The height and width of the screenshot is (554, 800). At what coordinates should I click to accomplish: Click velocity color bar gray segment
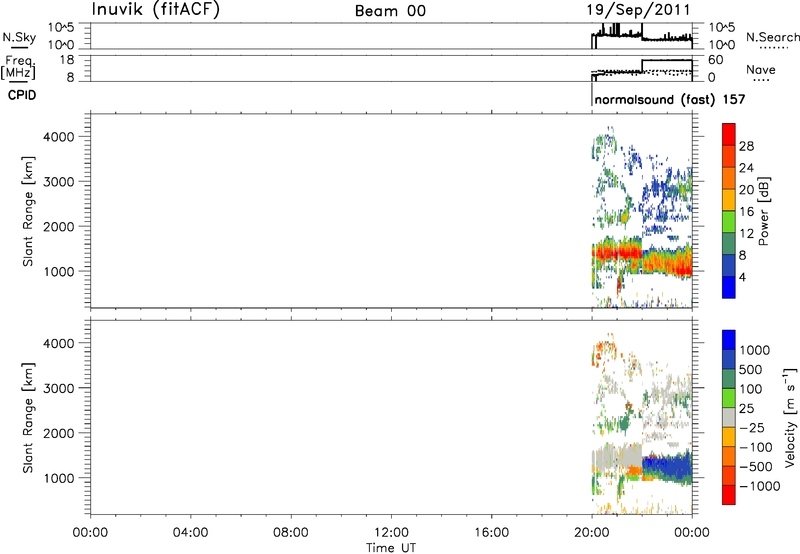[729, 417]
